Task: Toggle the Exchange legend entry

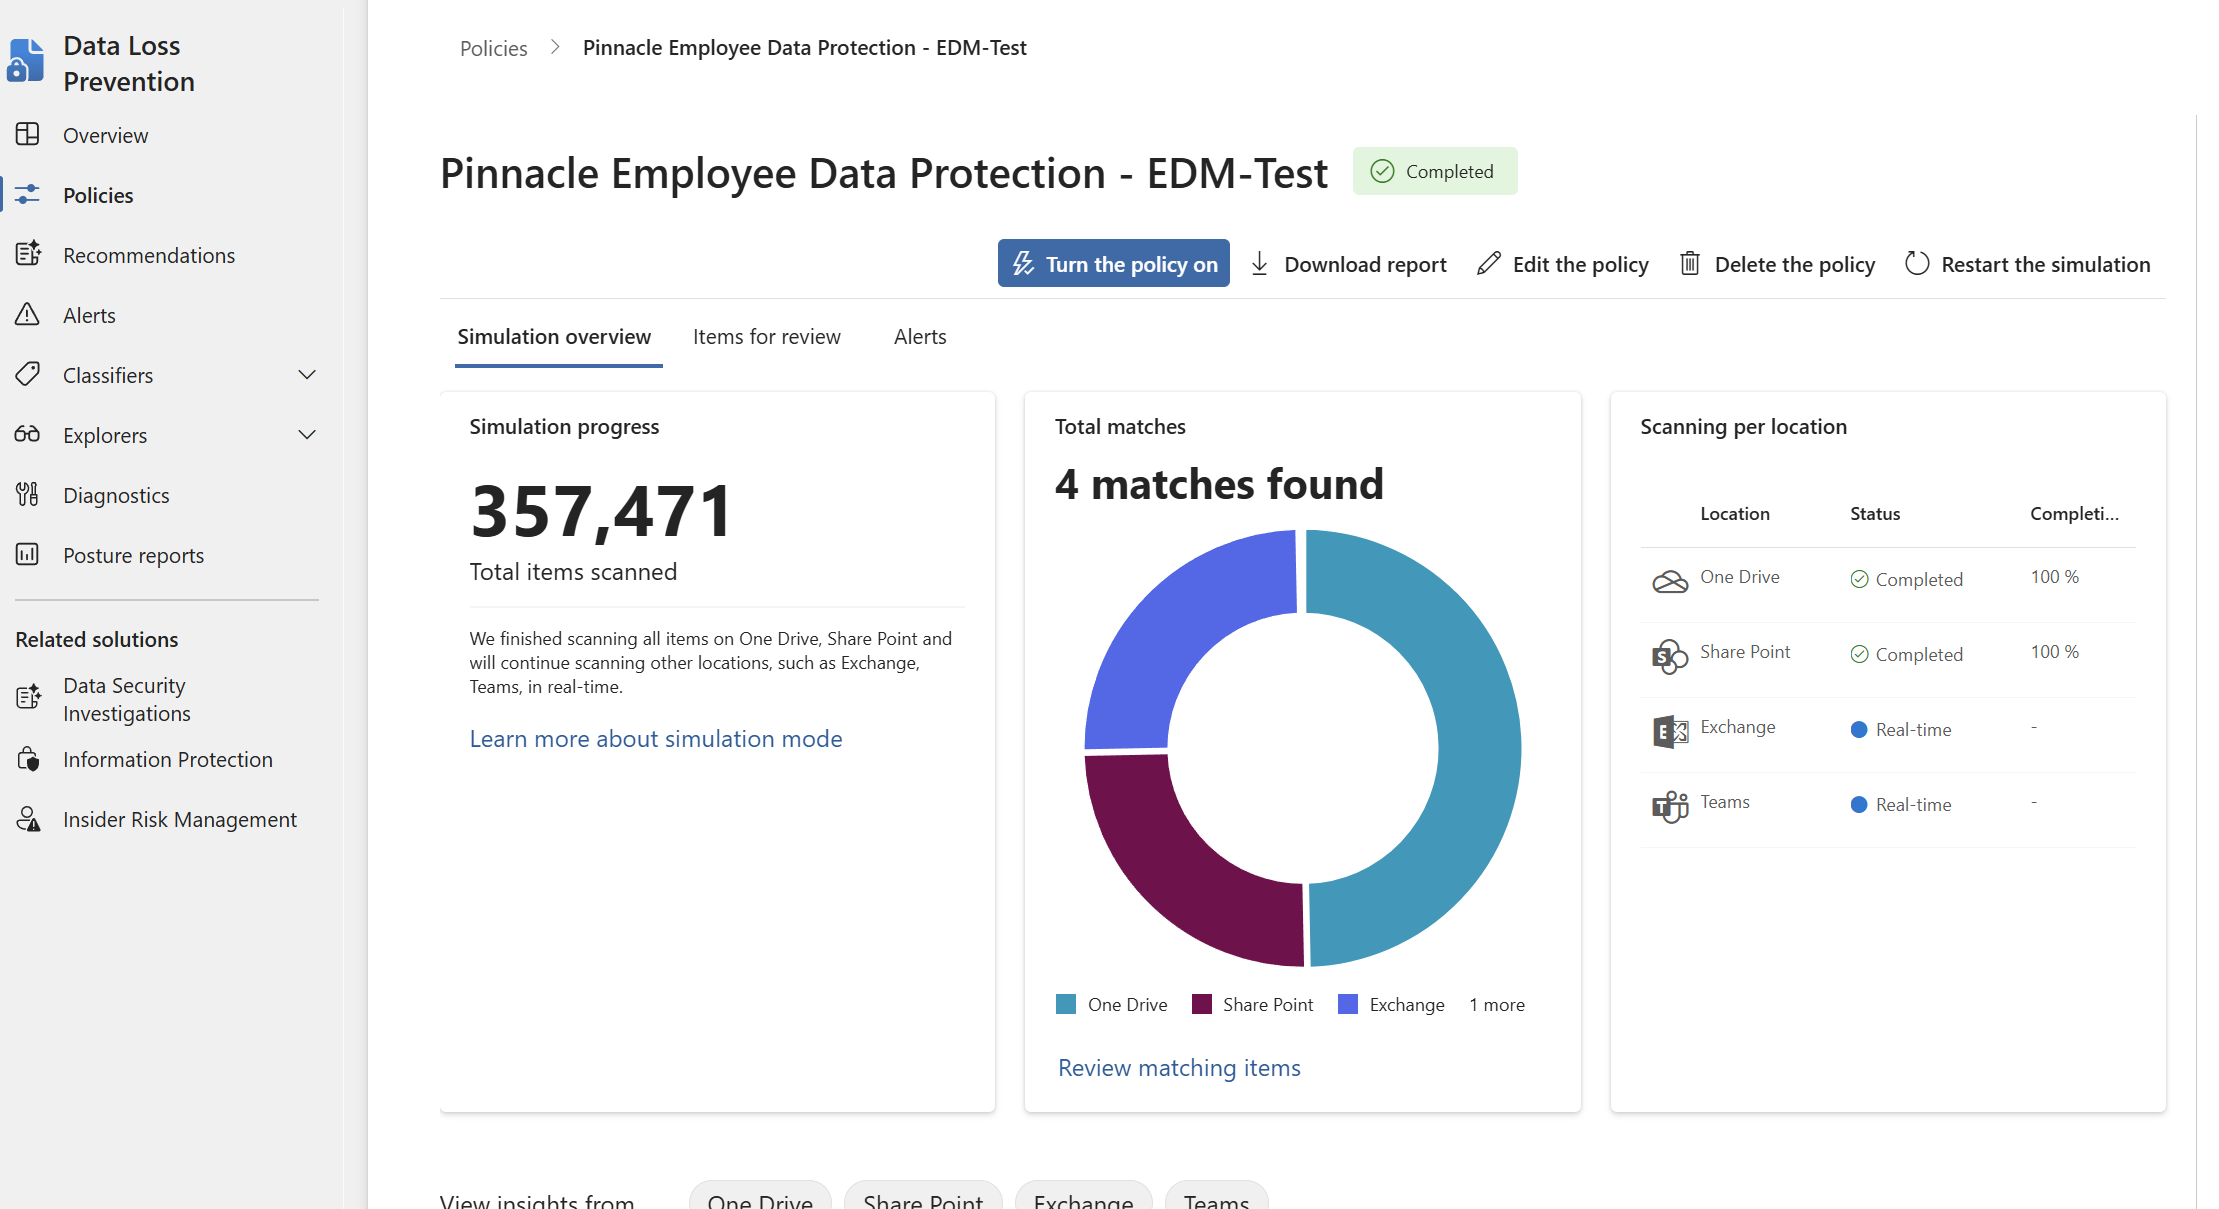Action: (x=1392, y=1004)
